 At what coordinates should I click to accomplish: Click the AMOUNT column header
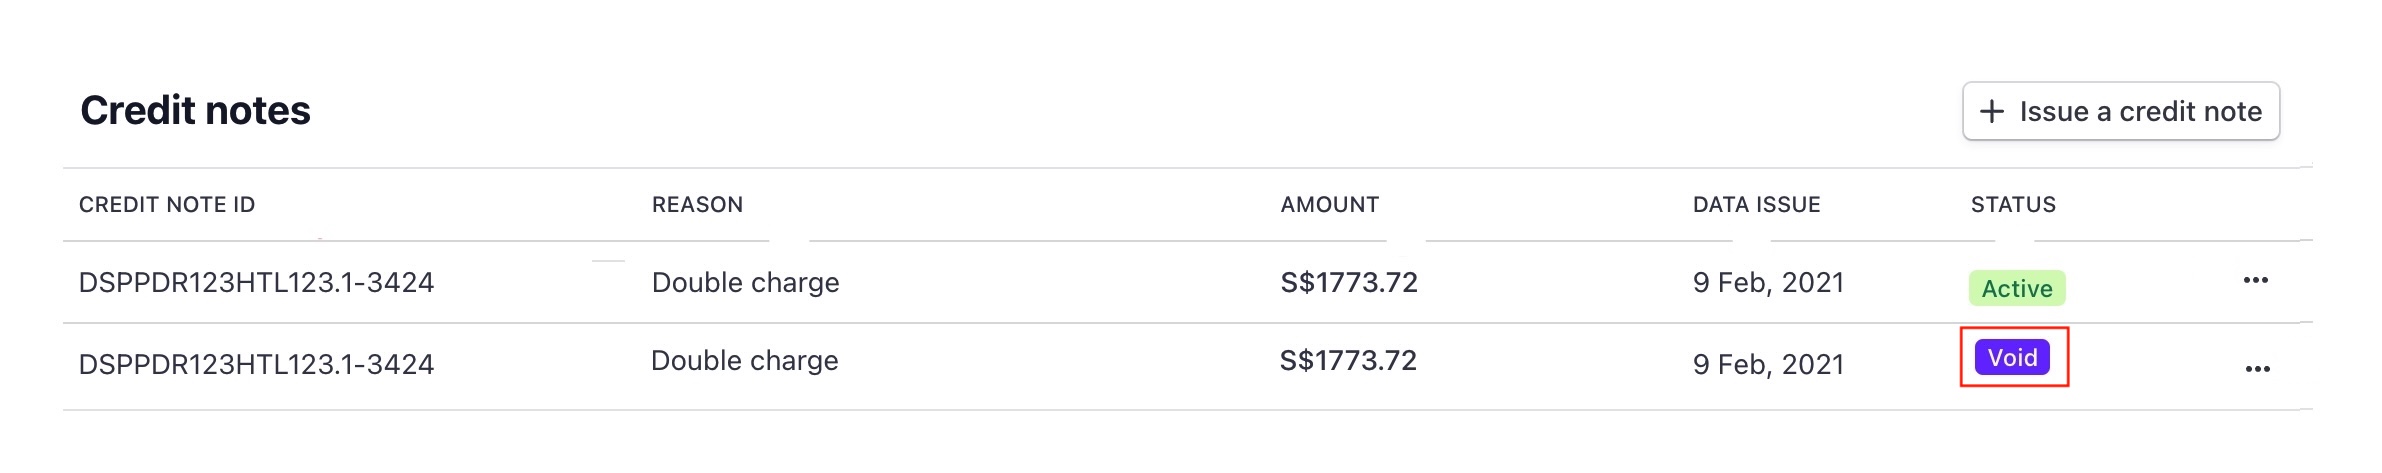click(x=1329, y=205)
